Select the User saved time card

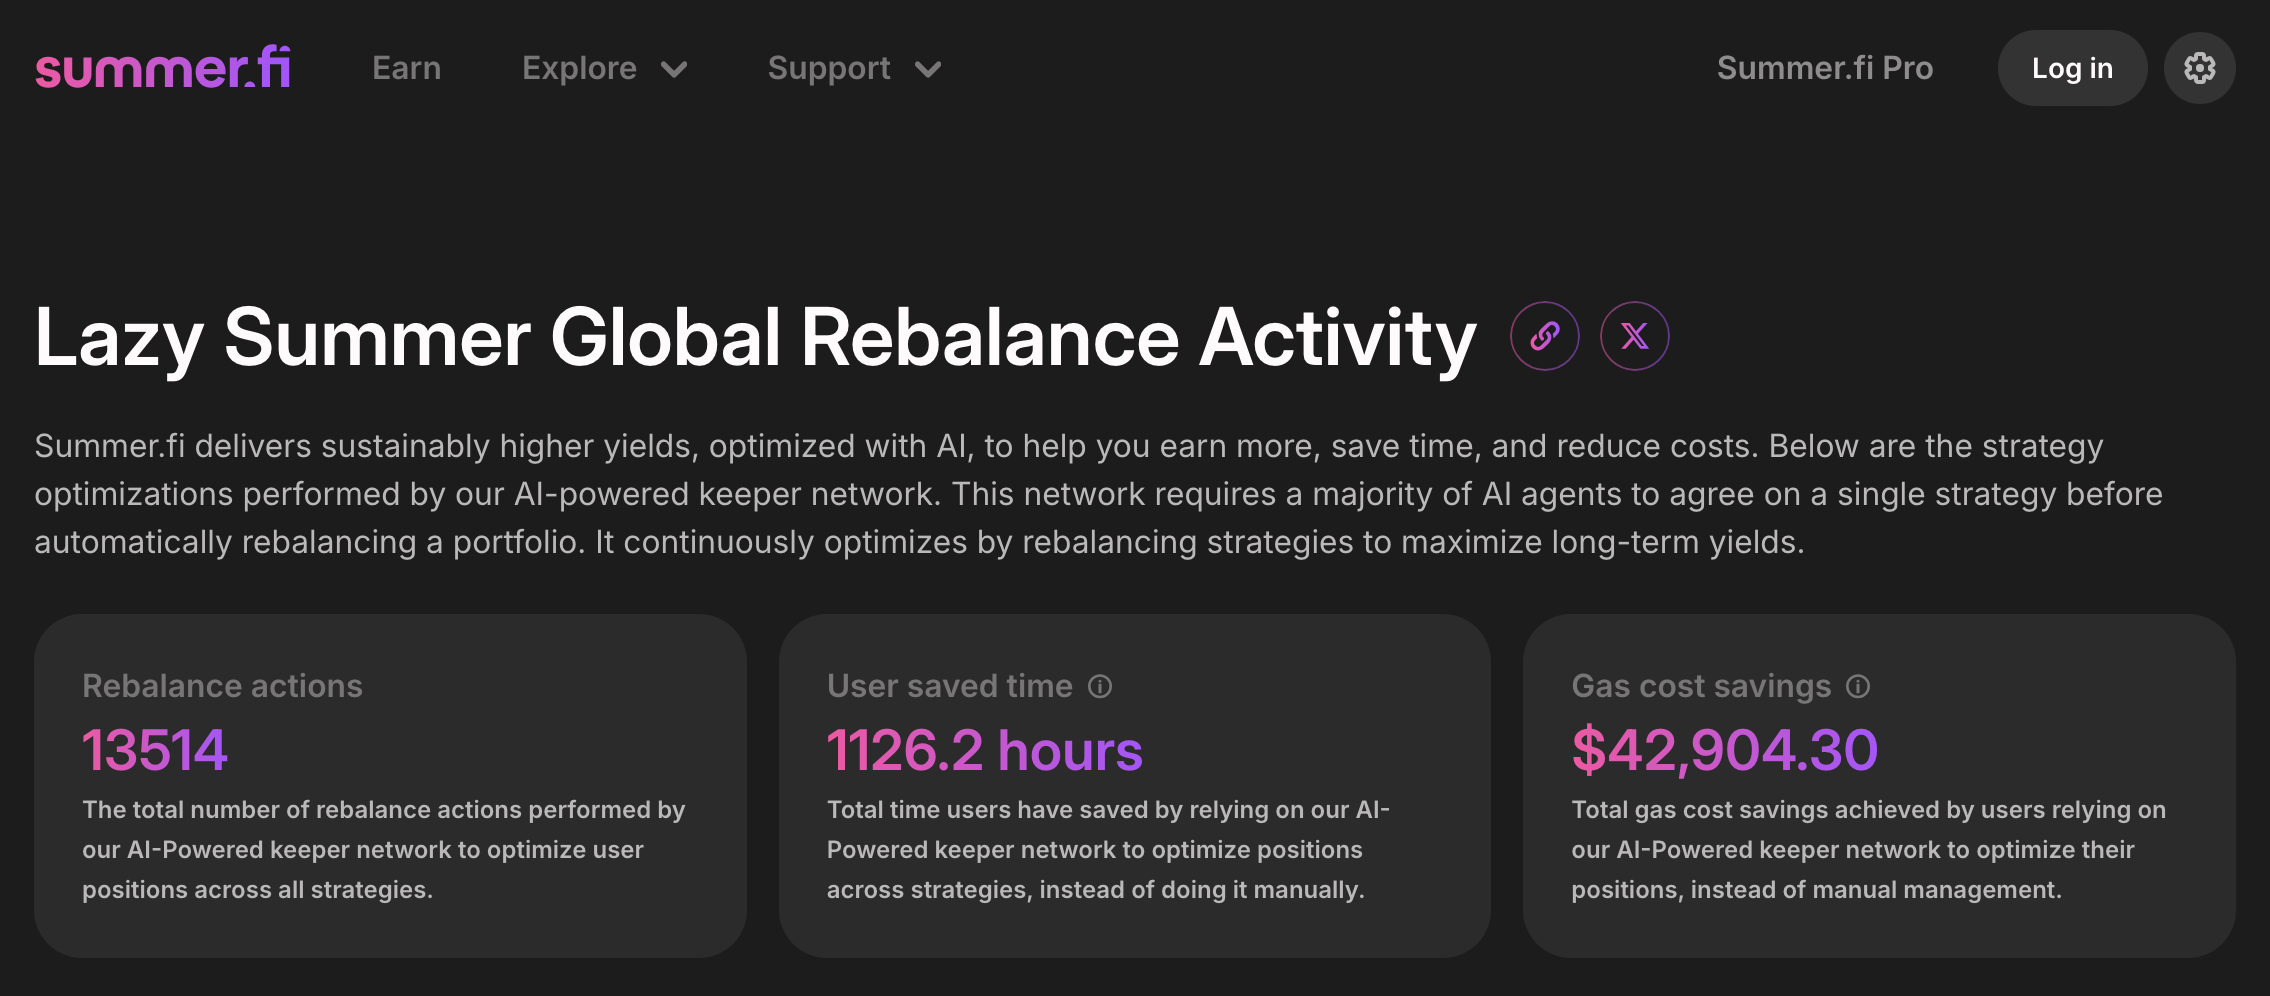click(x=1135, y=786)
